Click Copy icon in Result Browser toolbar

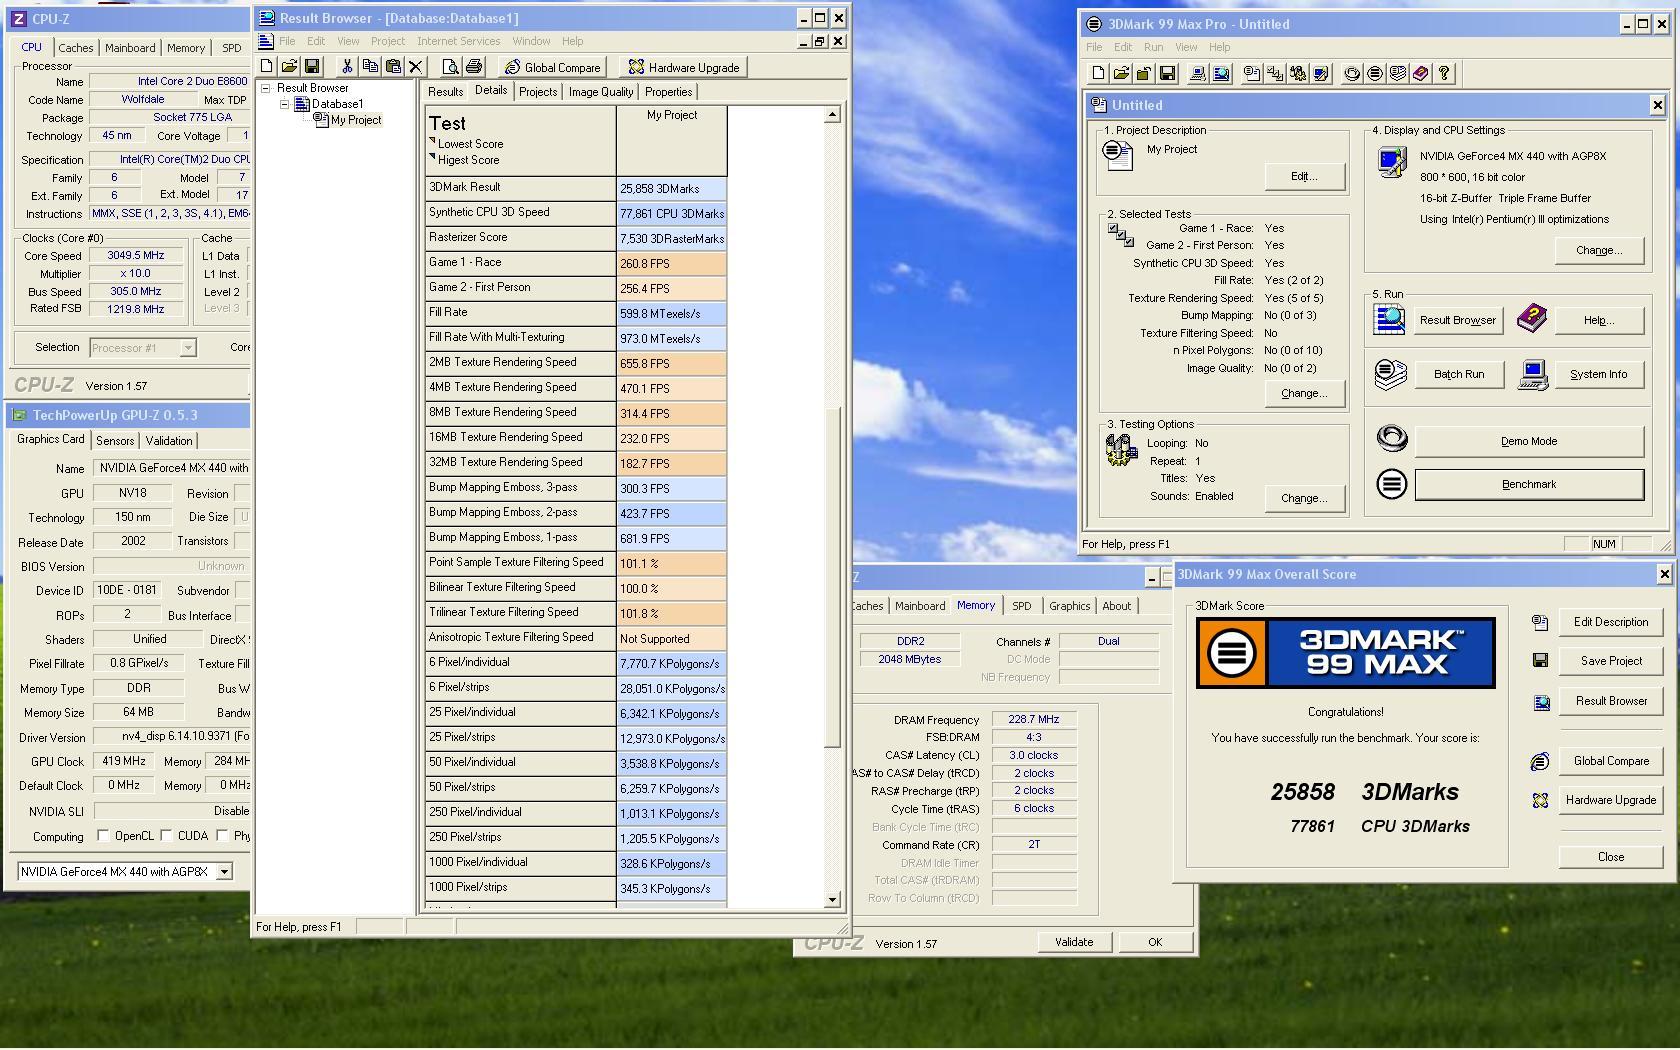click(370, 67)
